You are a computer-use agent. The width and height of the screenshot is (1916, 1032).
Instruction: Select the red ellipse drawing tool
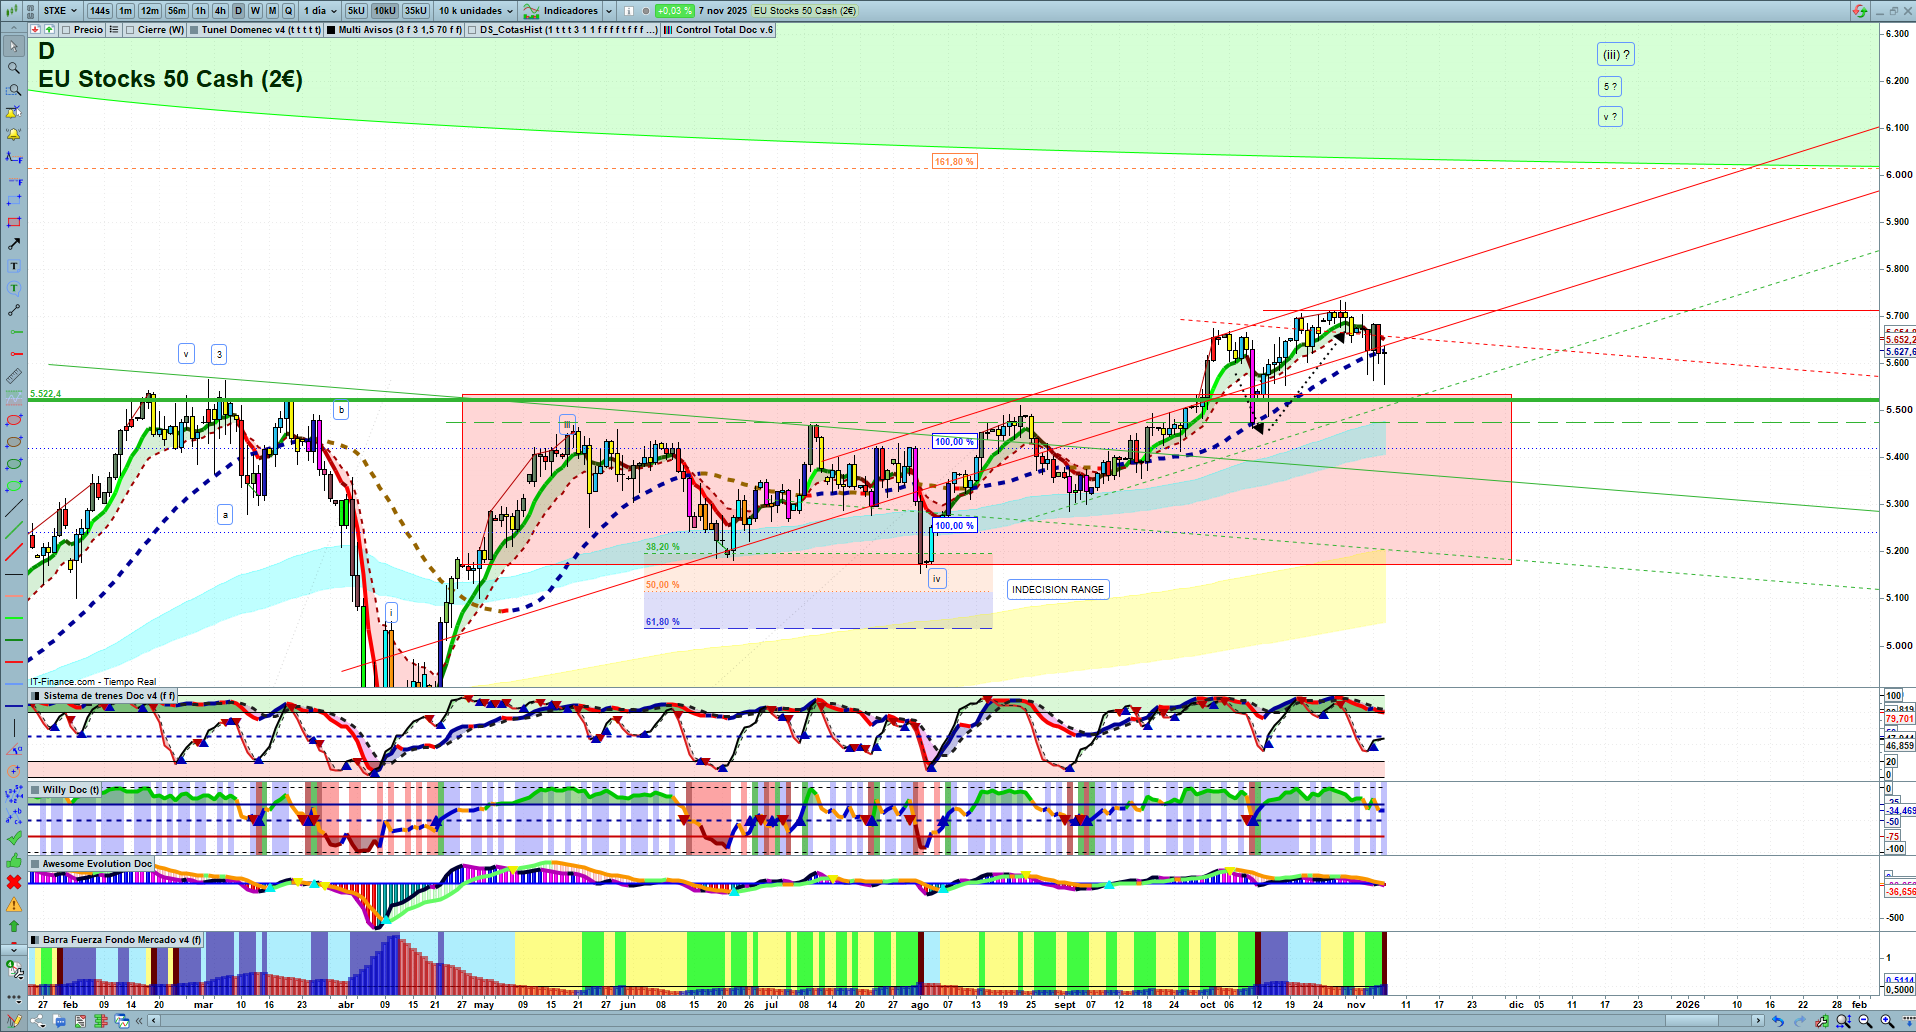click(x=14, y=420)
